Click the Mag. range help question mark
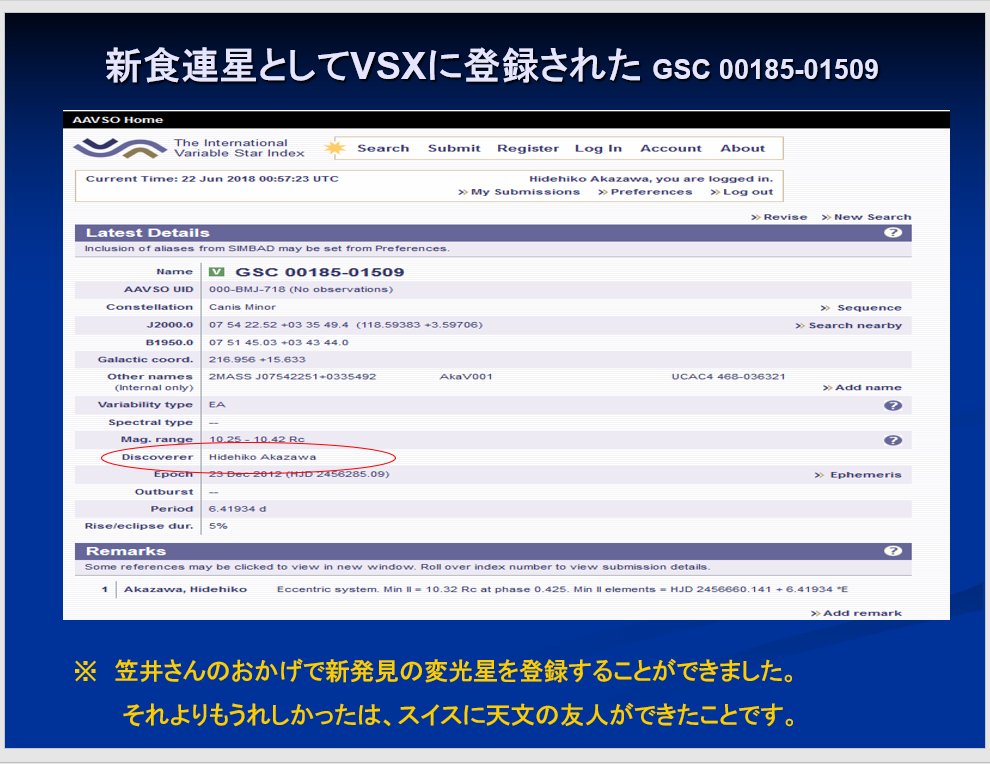The width and height of the screenshot is (990, 764). click(x=893, y=440)
